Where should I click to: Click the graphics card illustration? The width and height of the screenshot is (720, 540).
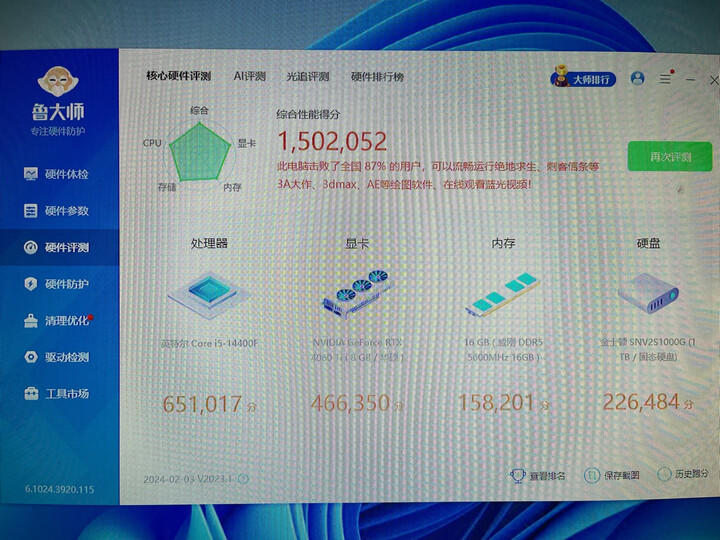[357, 293]
